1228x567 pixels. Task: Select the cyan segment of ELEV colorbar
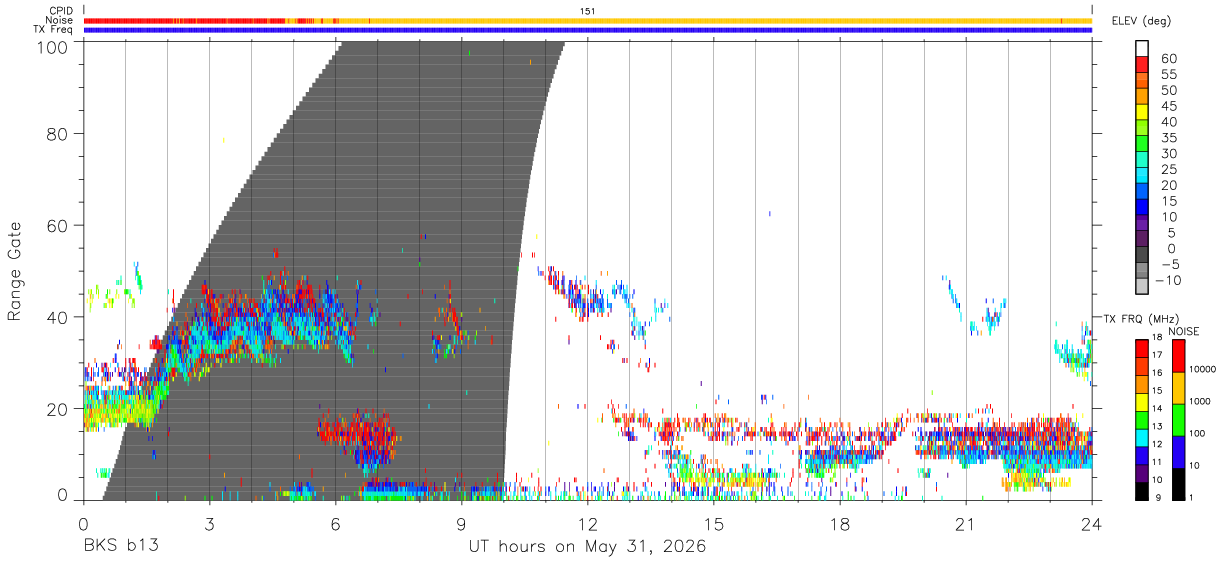(x=1142, y=175)
